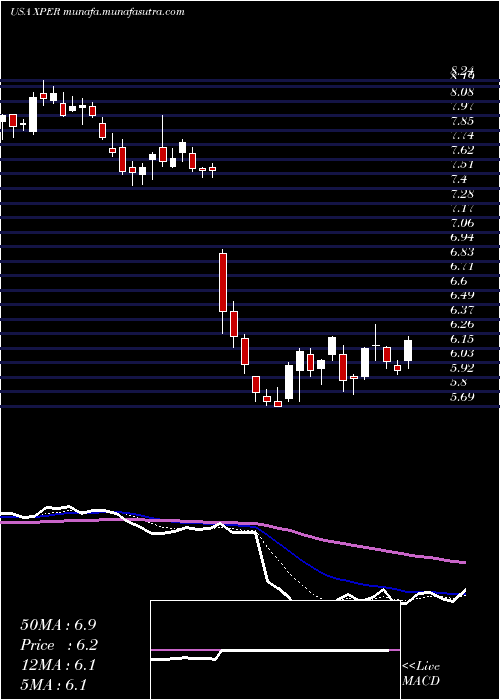Select the 7.62 price axis label

point(462,150)
